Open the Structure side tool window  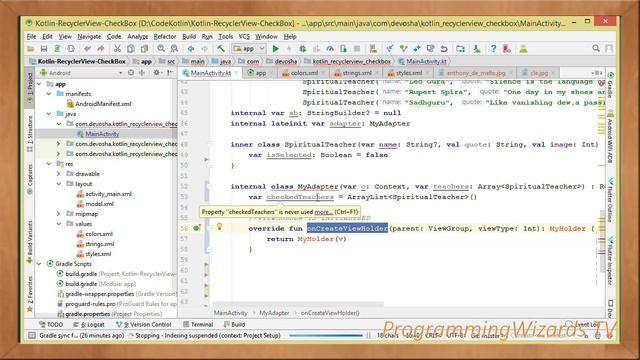(30, 134)
